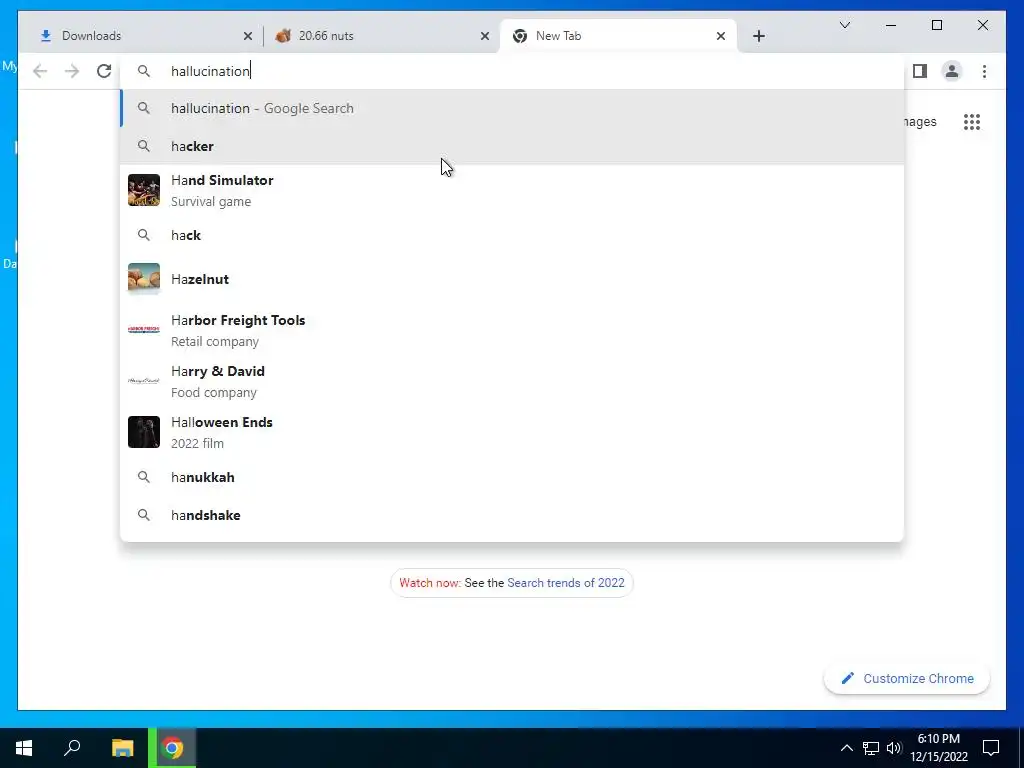Open a new browser tab

[758, 36]
